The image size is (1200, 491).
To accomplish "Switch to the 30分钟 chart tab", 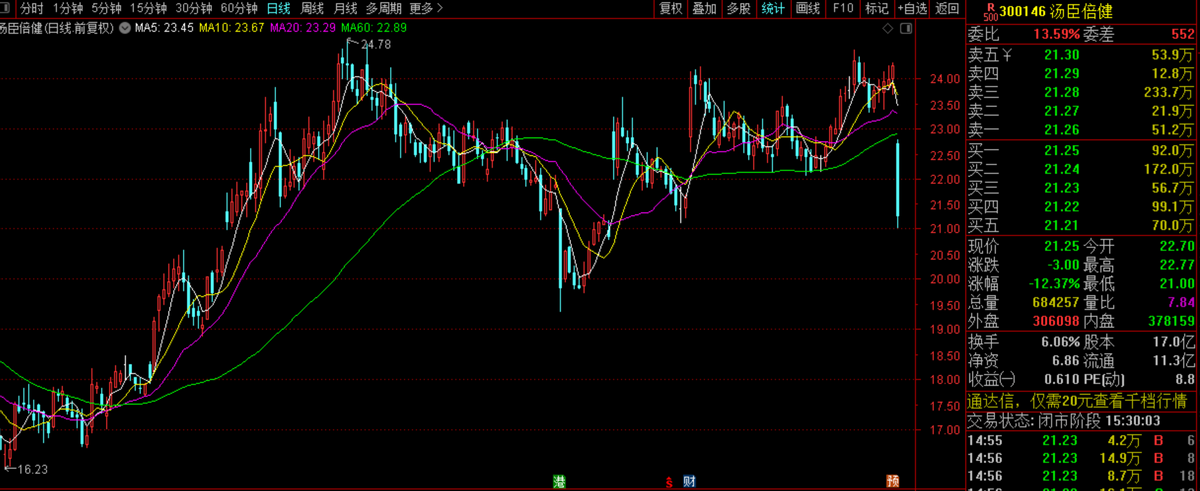I will (x=194, y=9).
